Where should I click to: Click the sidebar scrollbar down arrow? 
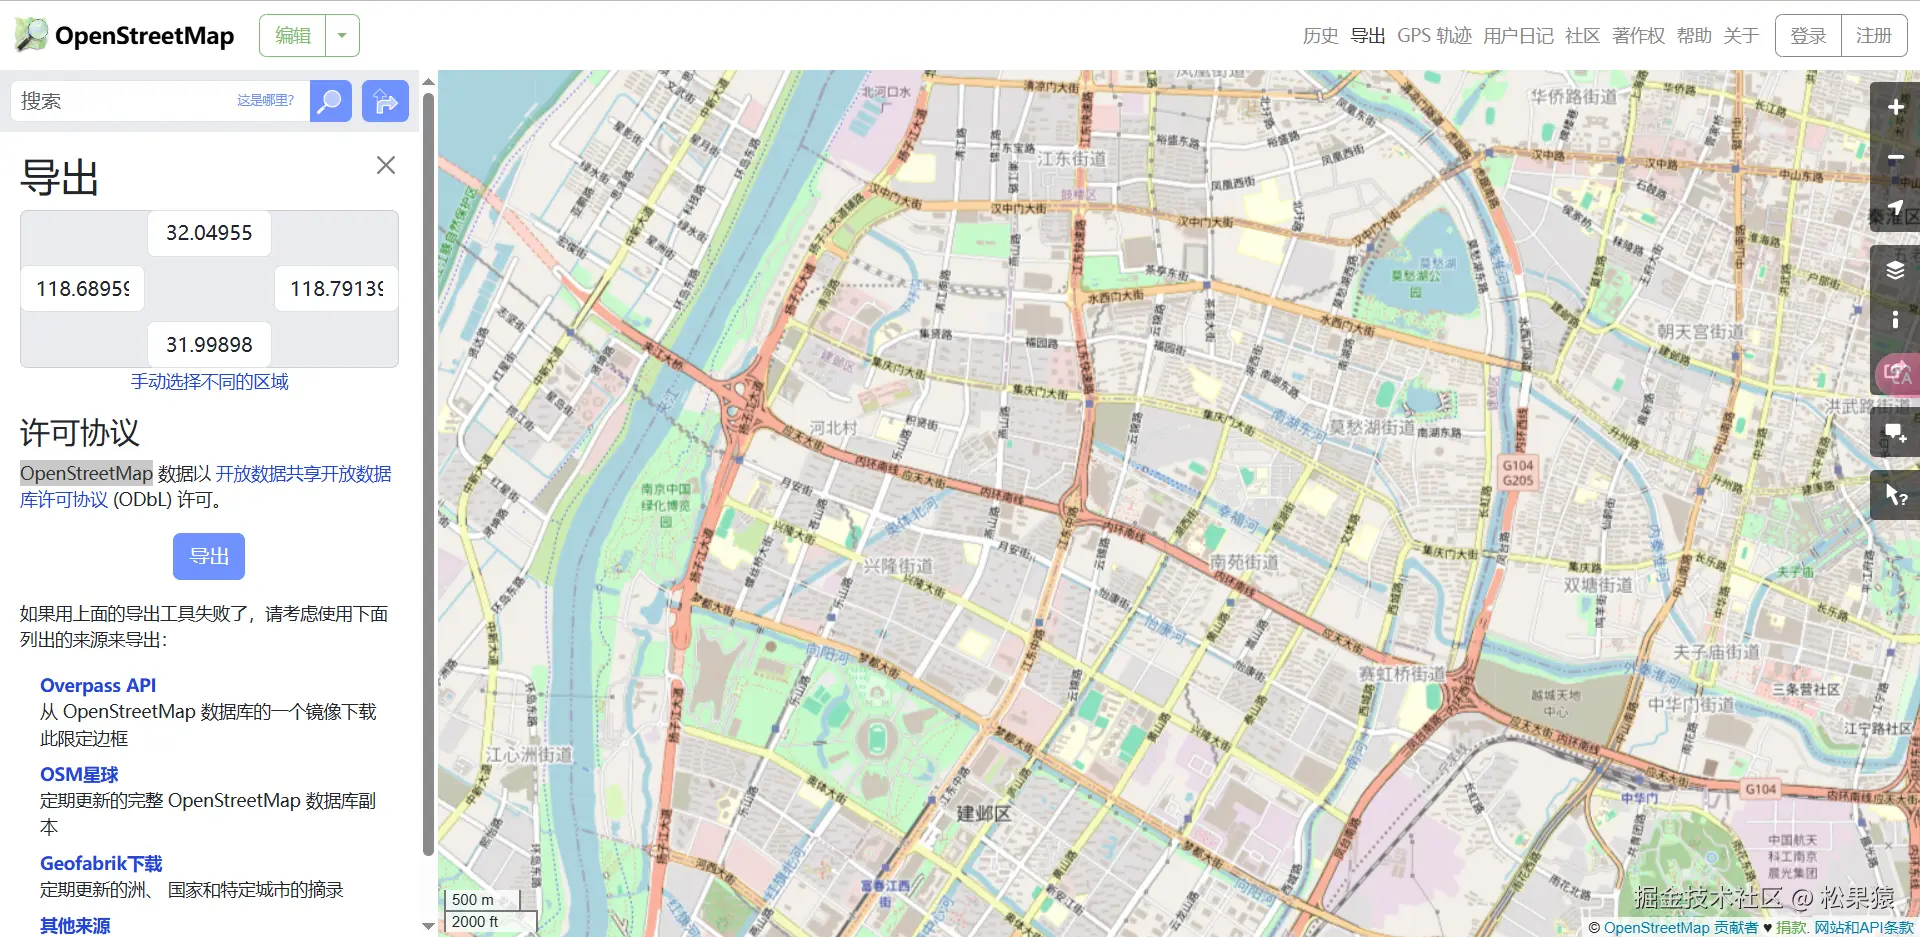(x=428, y=927)
